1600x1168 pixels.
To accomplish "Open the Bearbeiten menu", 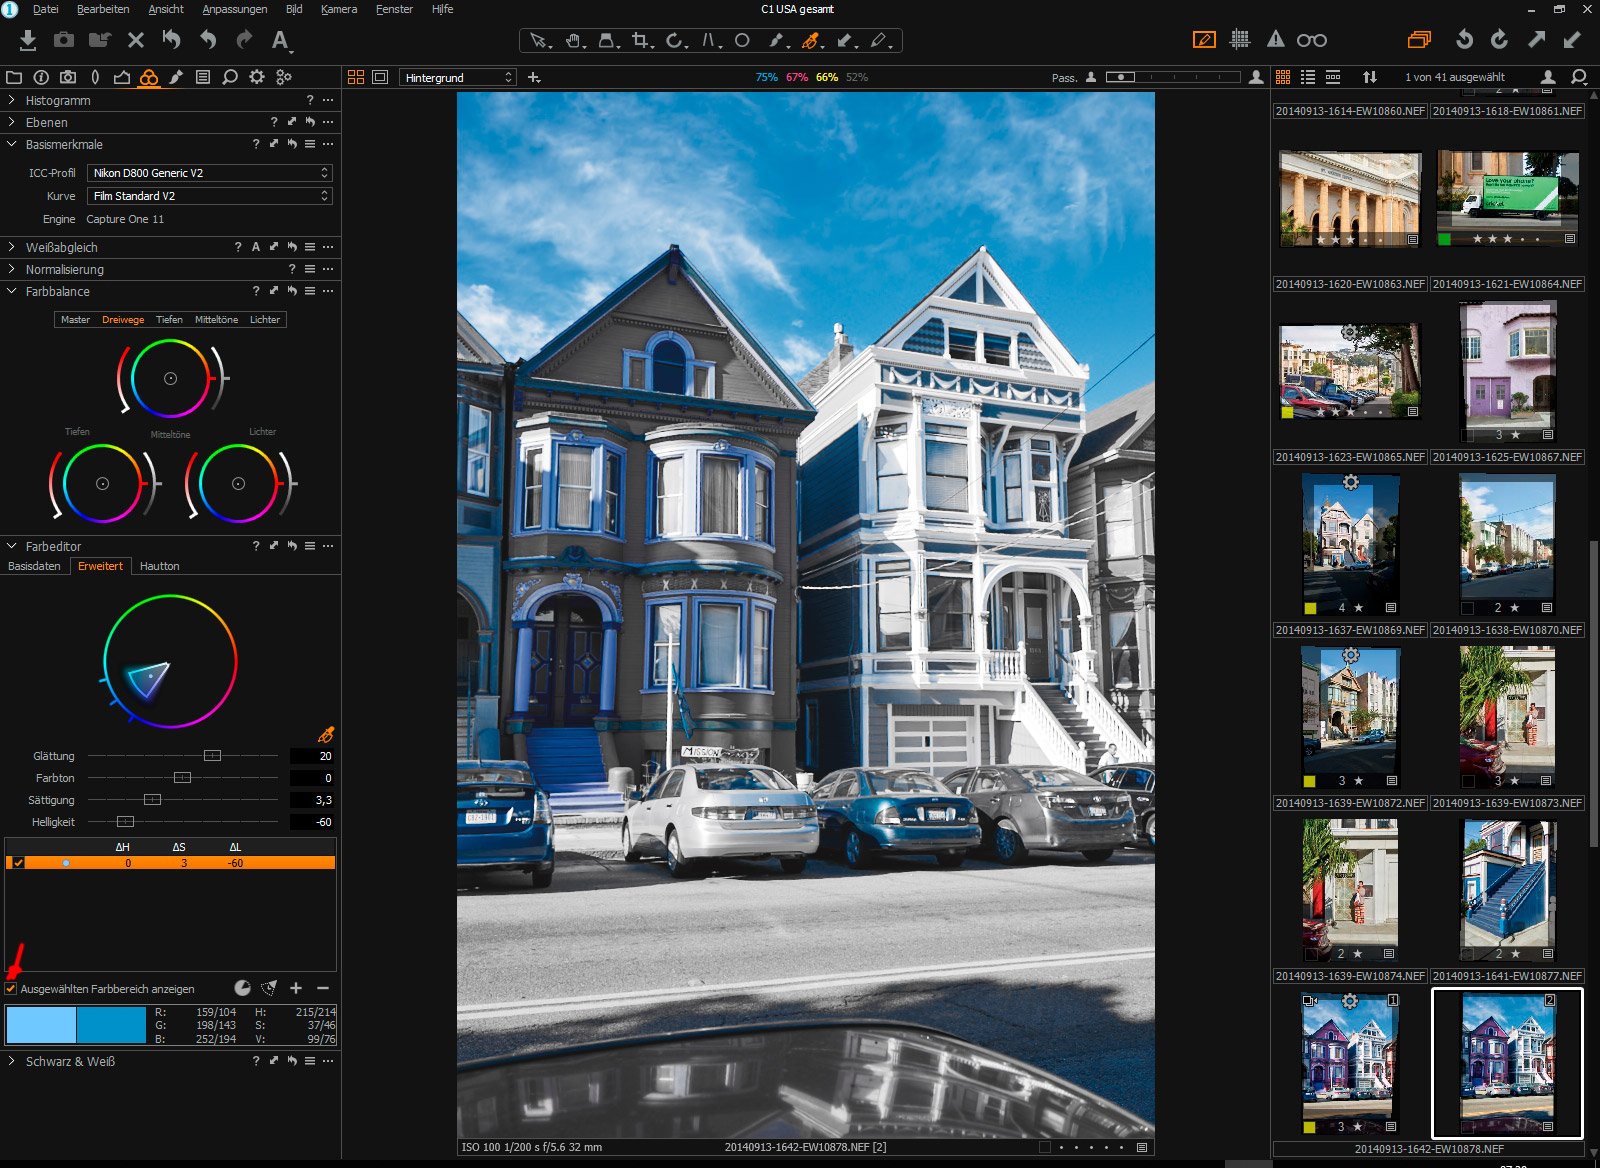I will tap(103, 9).
